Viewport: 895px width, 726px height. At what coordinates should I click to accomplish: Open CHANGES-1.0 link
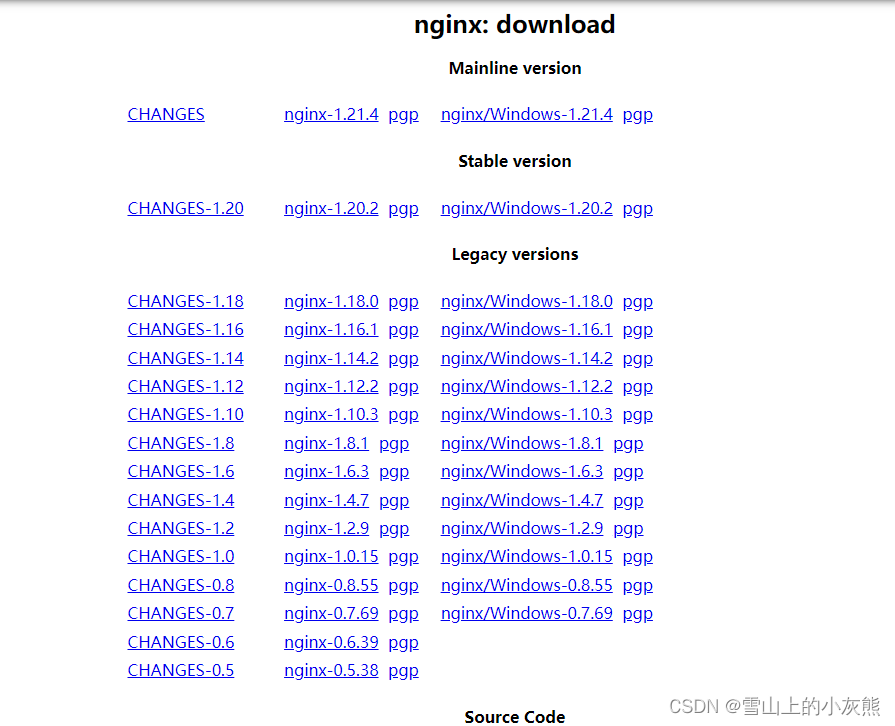(x=180, y=556)
